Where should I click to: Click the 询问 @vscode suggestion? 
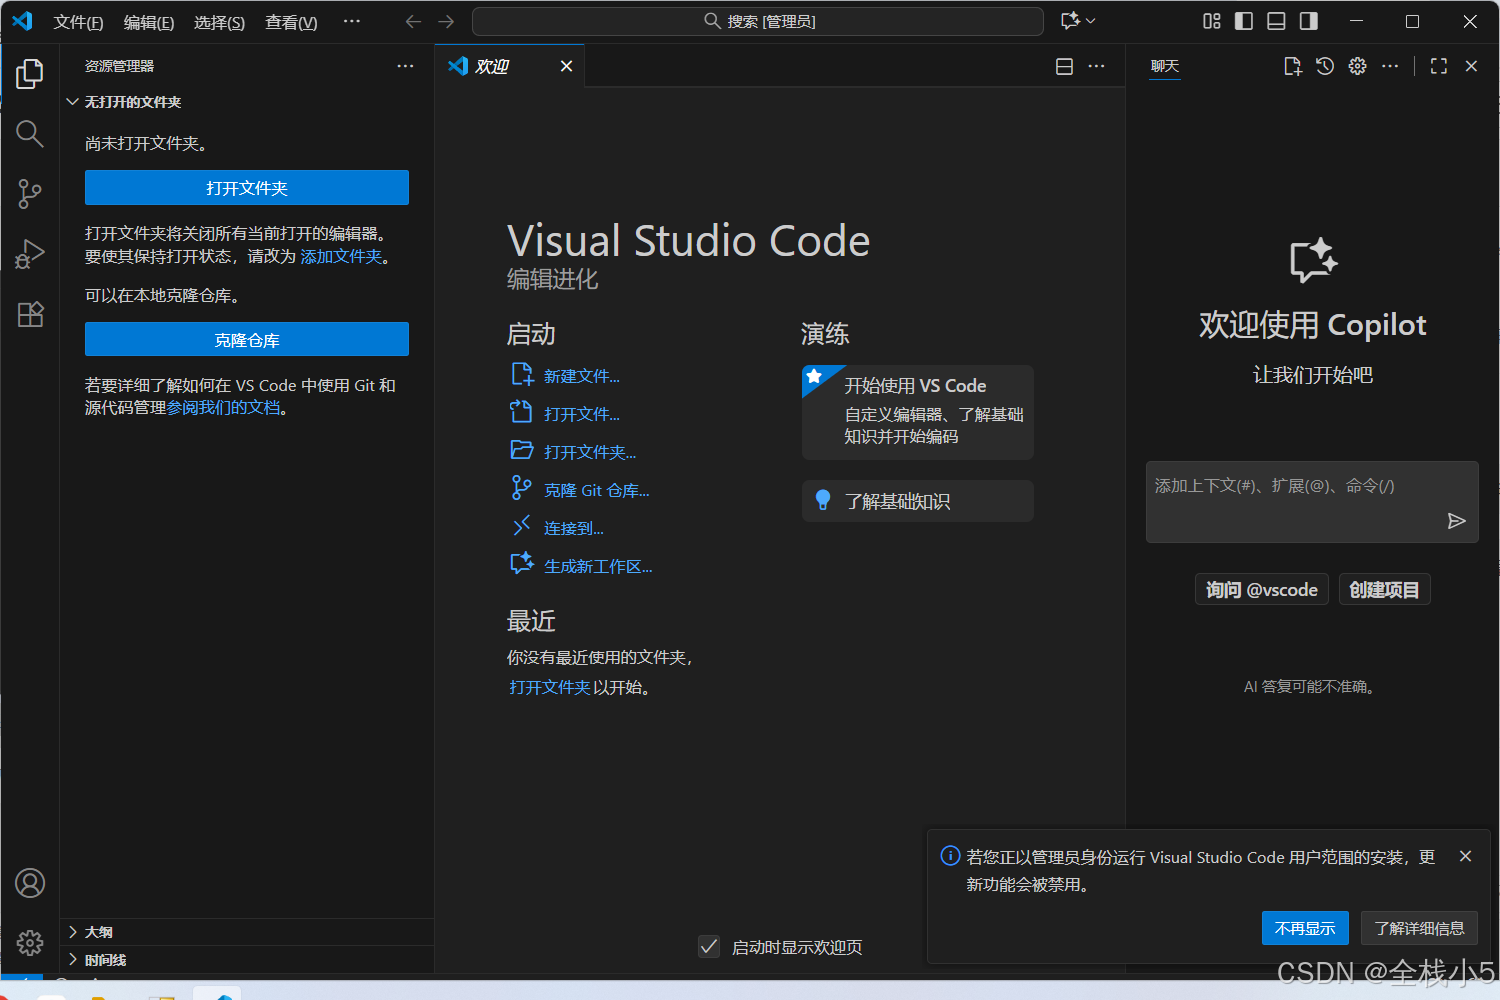[1262, 590]
